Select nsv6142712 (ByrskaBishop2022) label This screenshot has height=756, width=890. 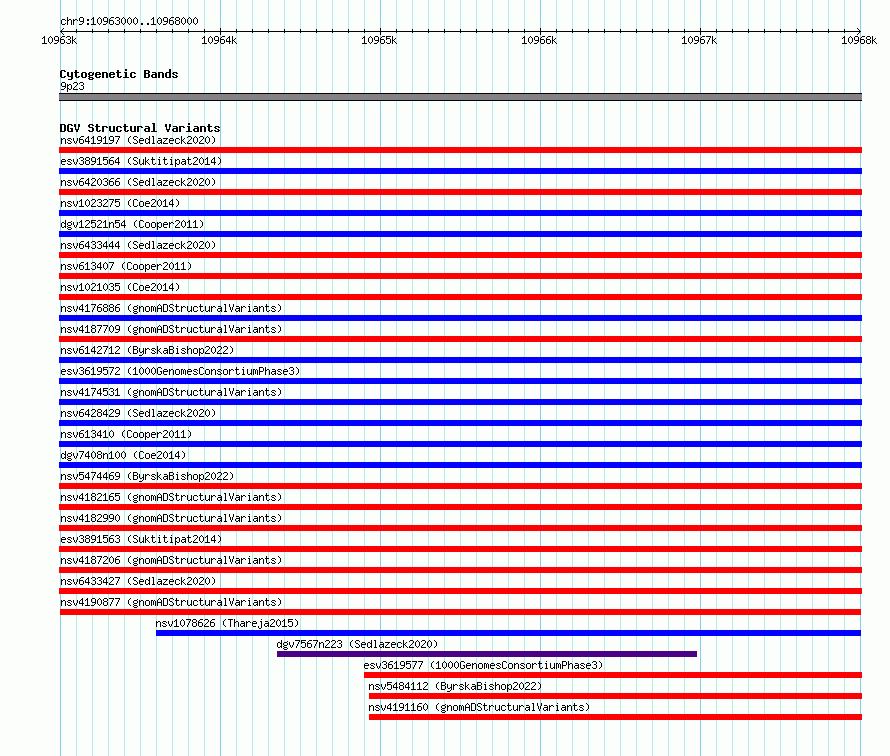point(147,350)
